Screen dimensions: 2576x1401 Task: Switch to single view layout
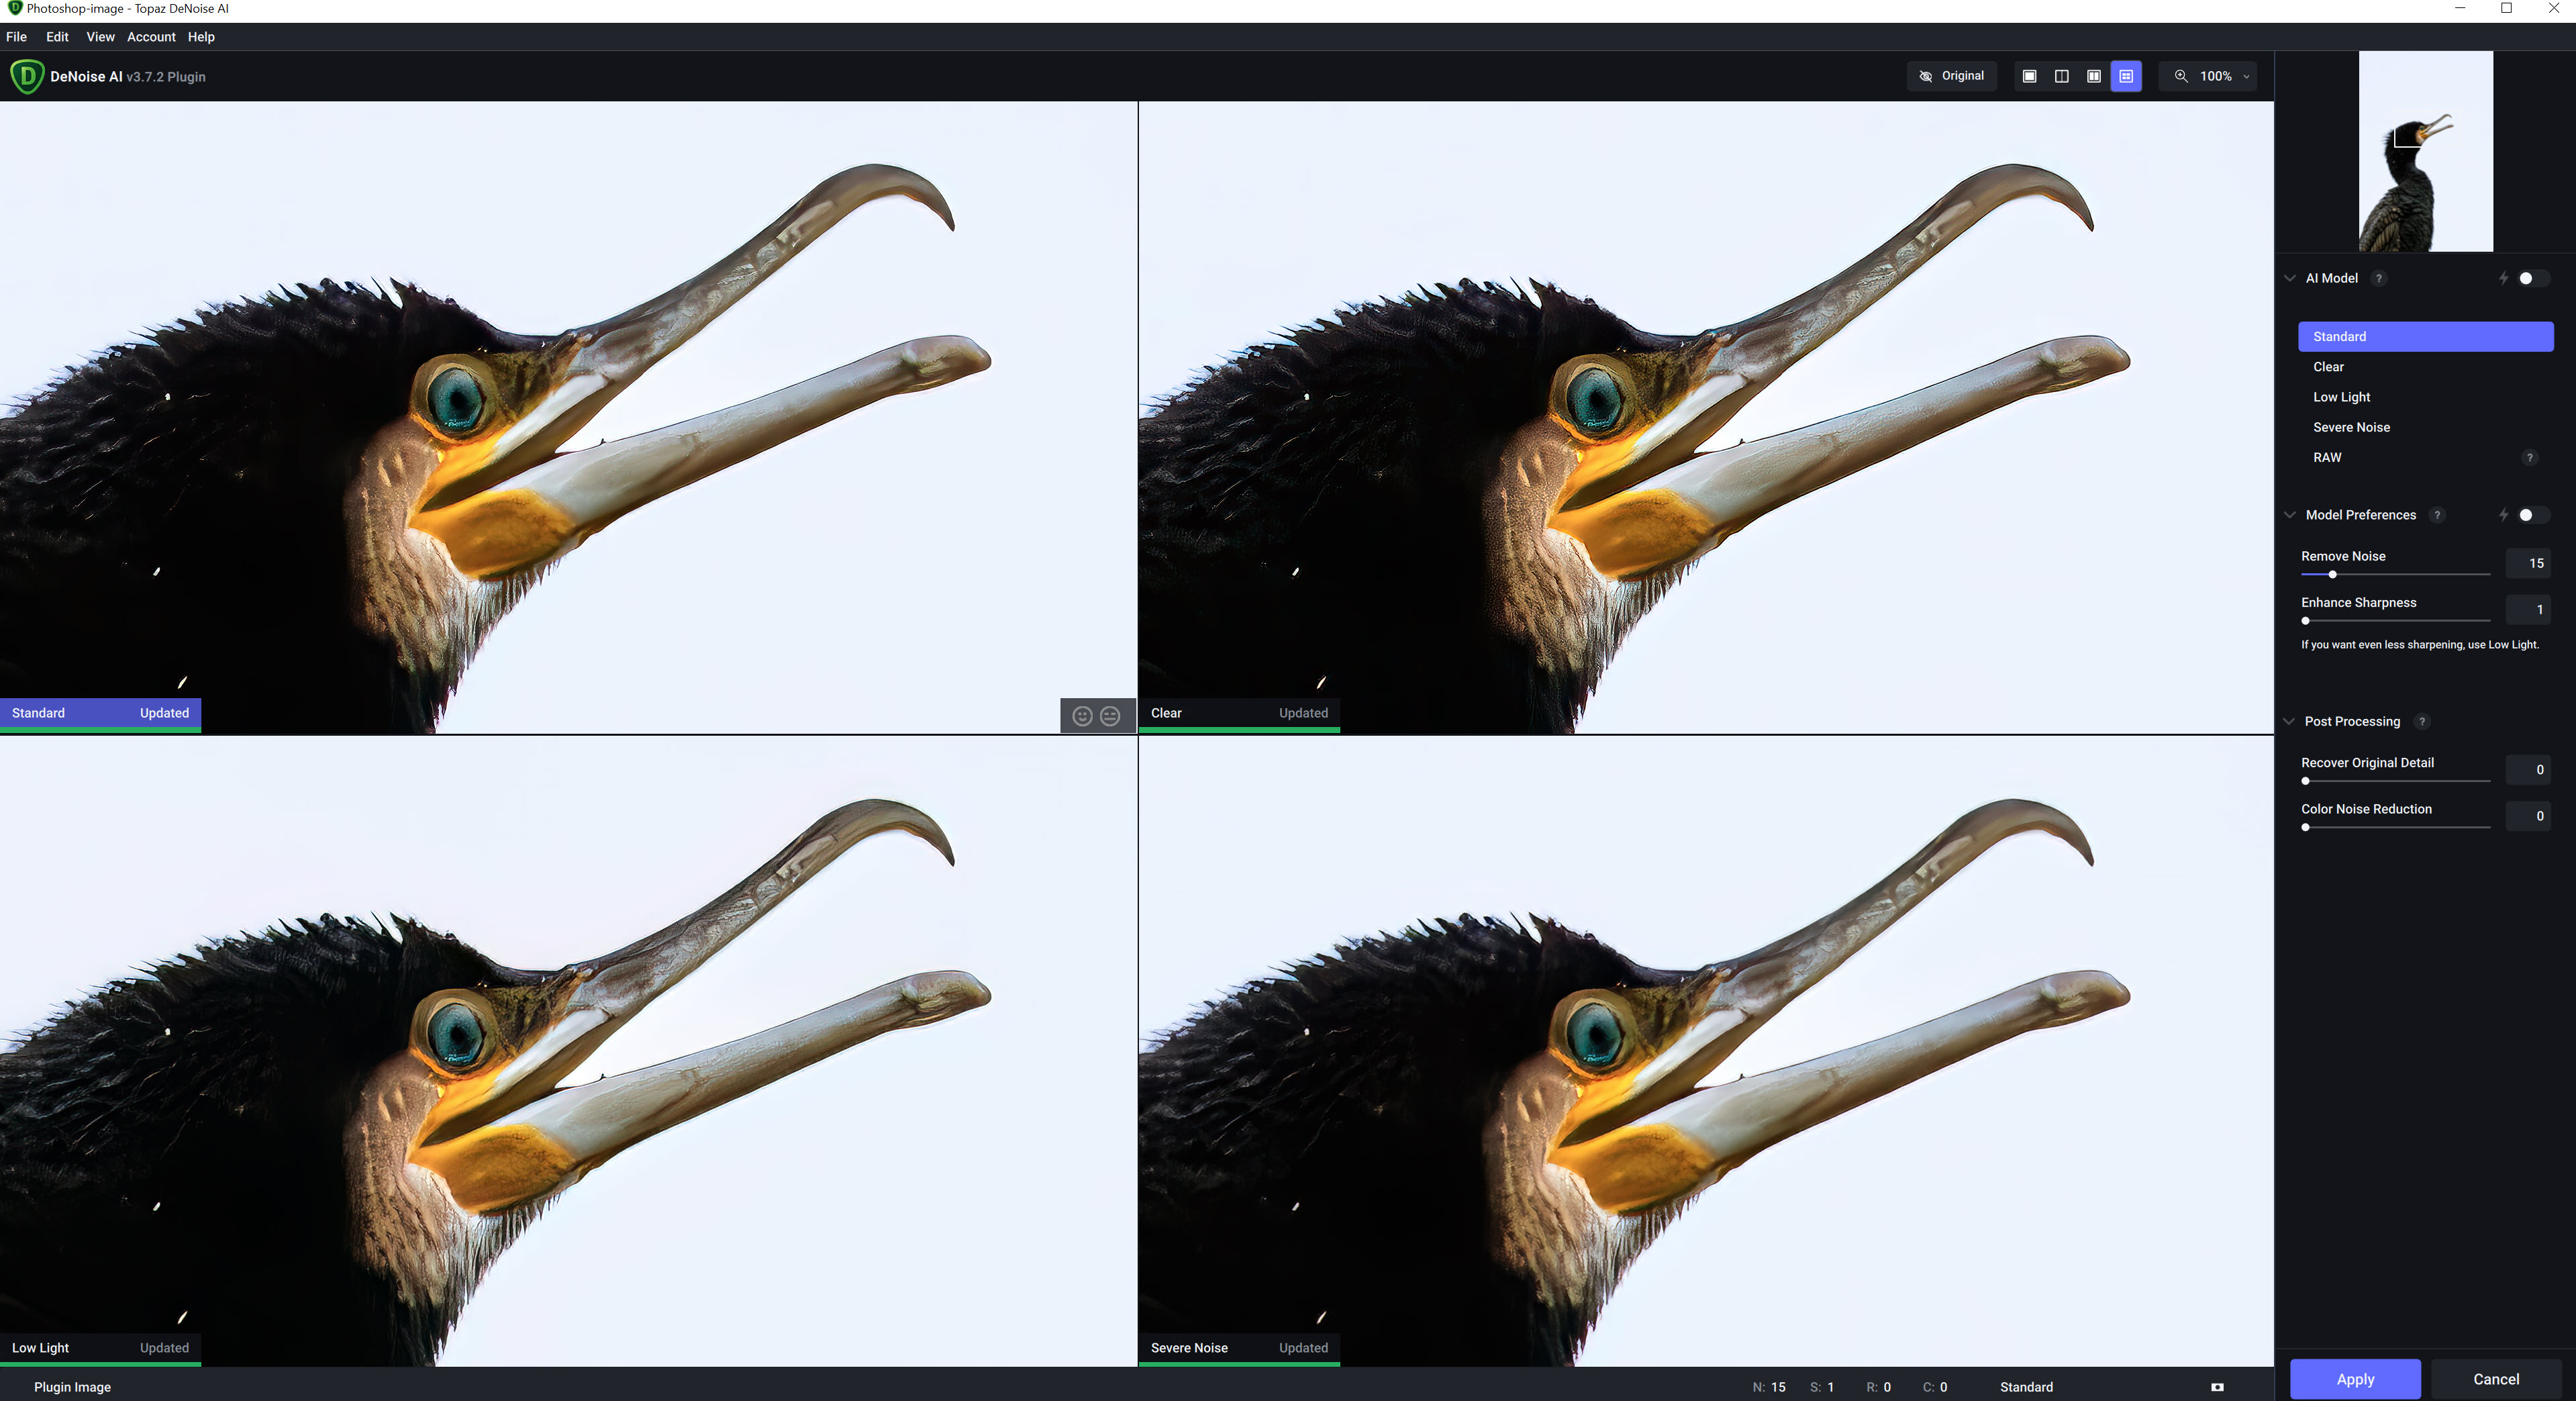[2029, 76]
